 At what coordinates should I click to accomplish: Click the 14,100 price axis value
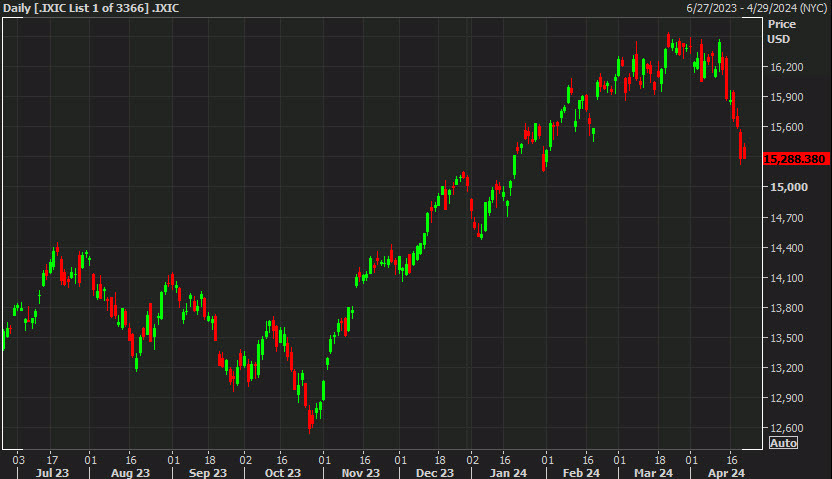(786, 278)
